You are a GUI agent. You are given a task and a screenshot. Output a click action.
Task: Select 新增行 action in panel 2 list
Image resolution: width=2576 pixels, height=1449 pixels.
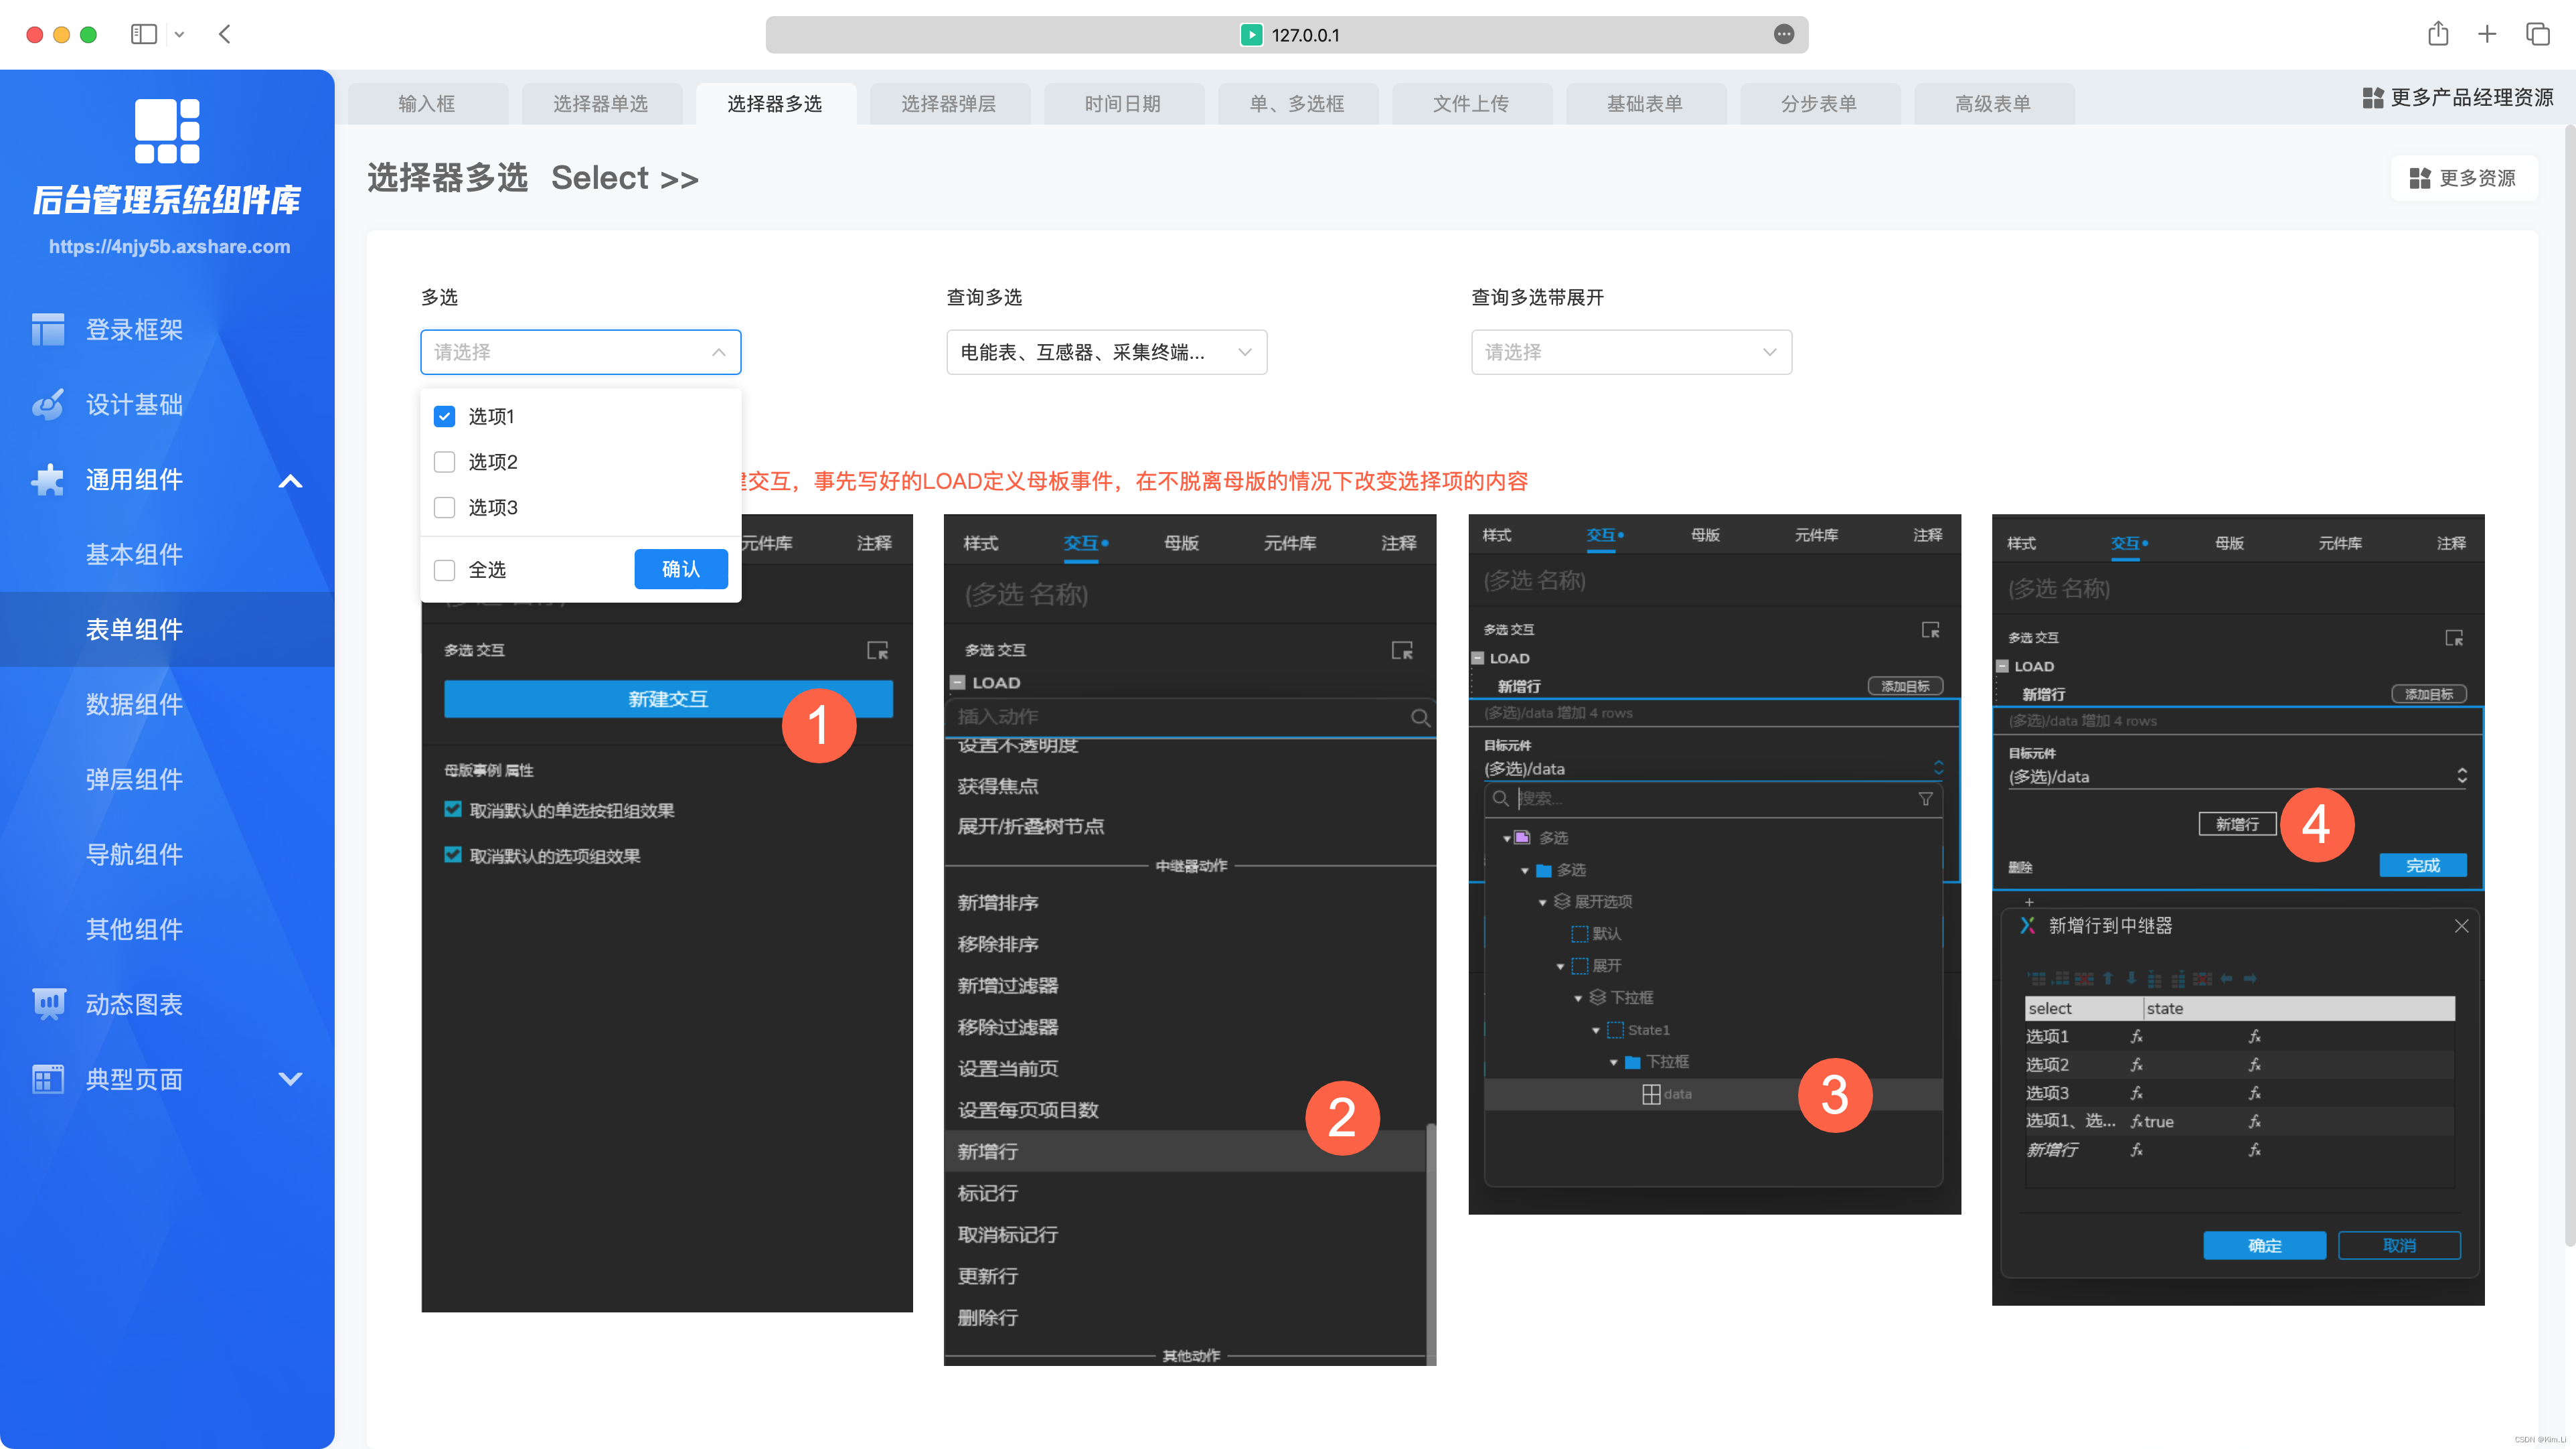point(1185,1151)
